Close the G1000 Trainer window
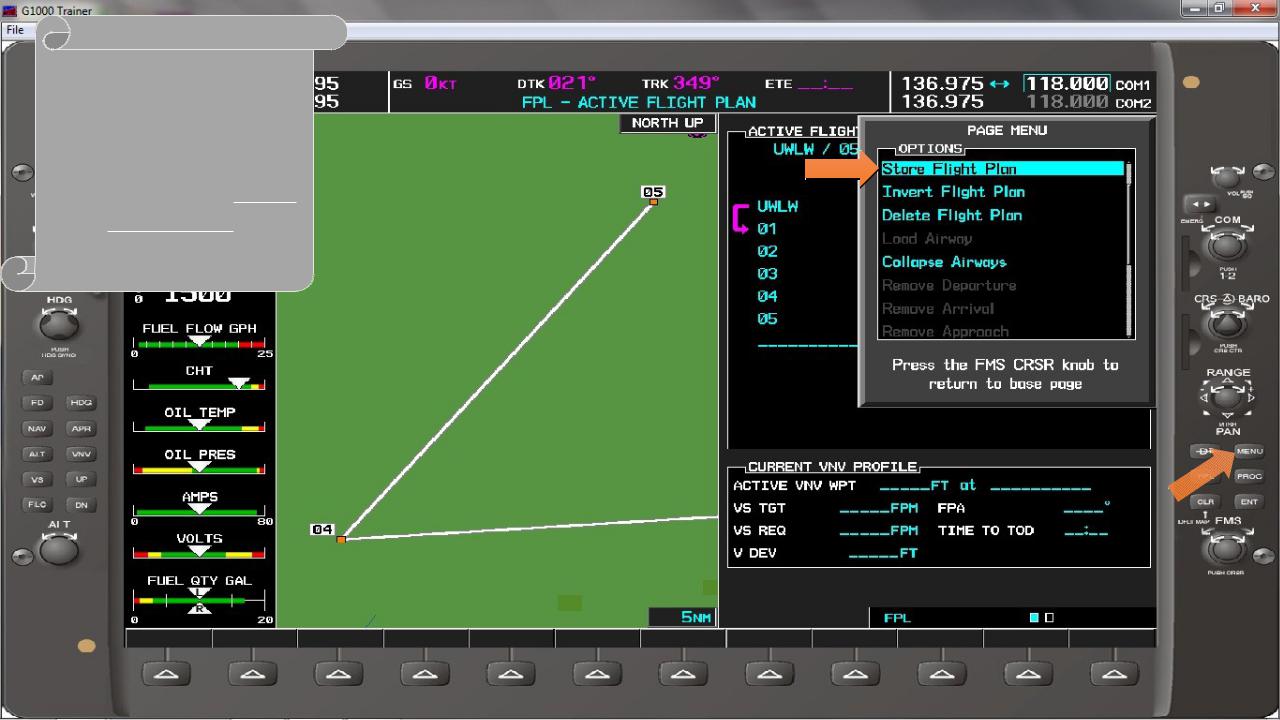1280x720 pixels. [x=1255, y=8]
